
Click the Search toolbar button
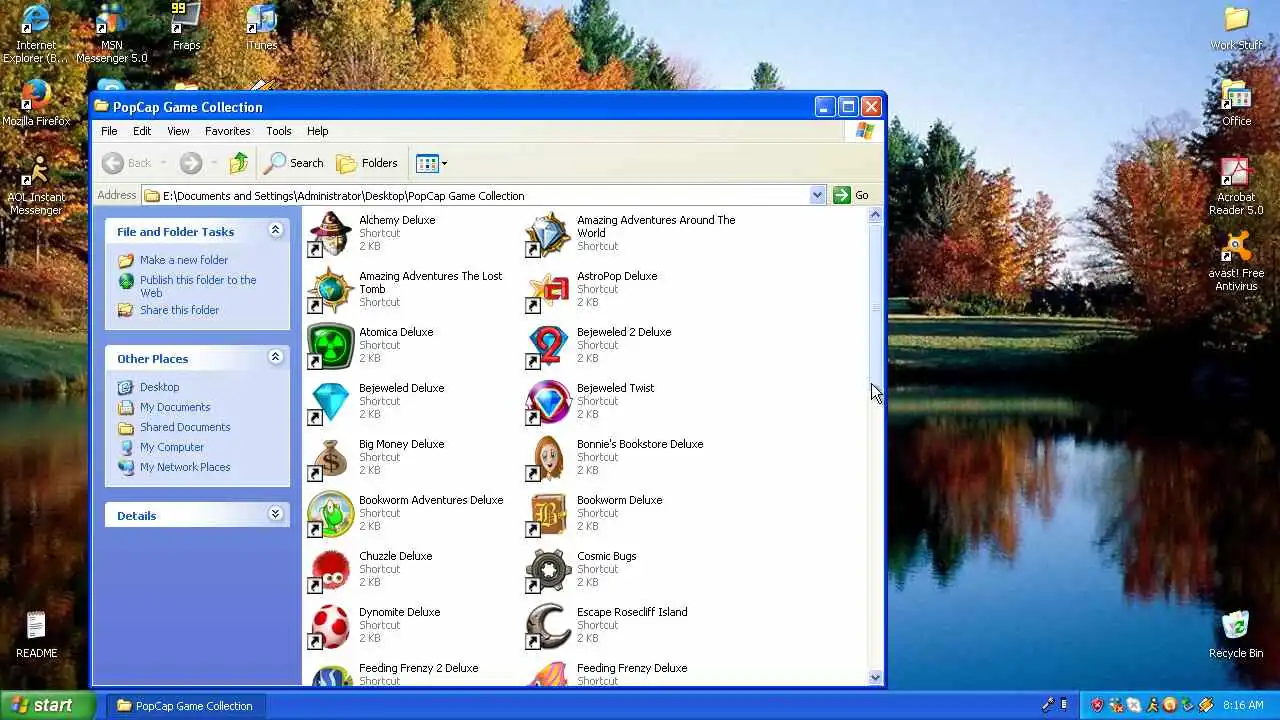tap(294, 163)
